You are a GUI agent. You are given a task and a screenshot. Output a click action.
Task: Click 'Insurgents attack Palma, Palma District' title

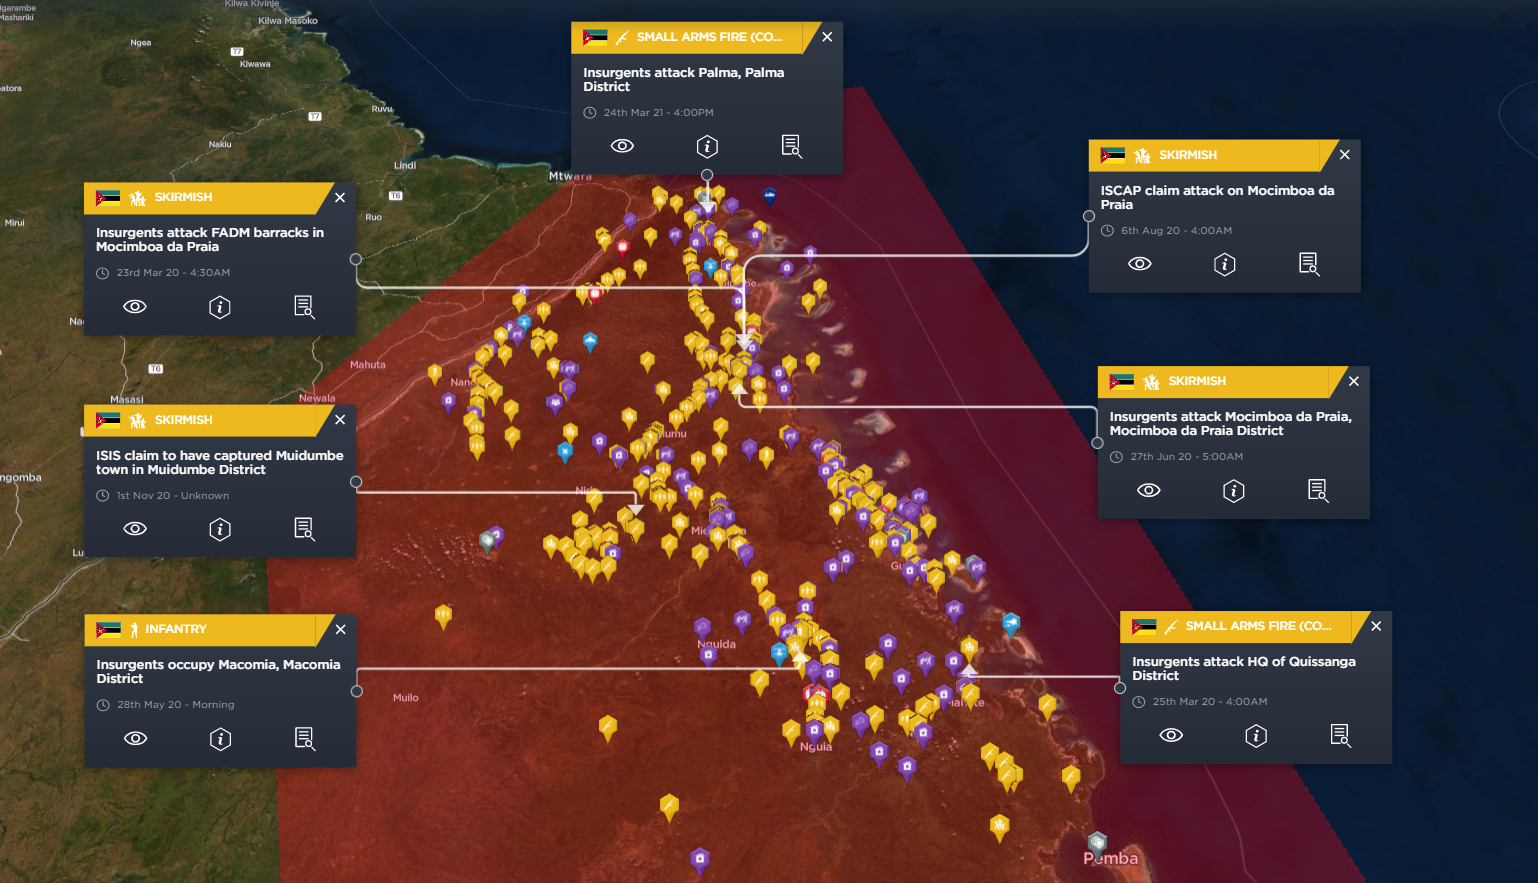(684, 79)
